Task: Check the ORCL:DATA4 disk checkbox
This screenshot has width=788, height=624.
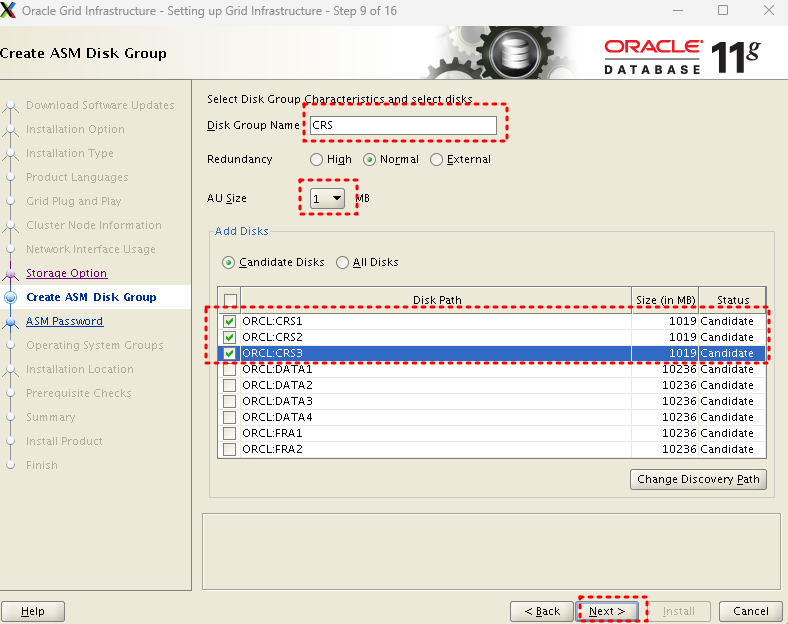Action: coord(229,417)
